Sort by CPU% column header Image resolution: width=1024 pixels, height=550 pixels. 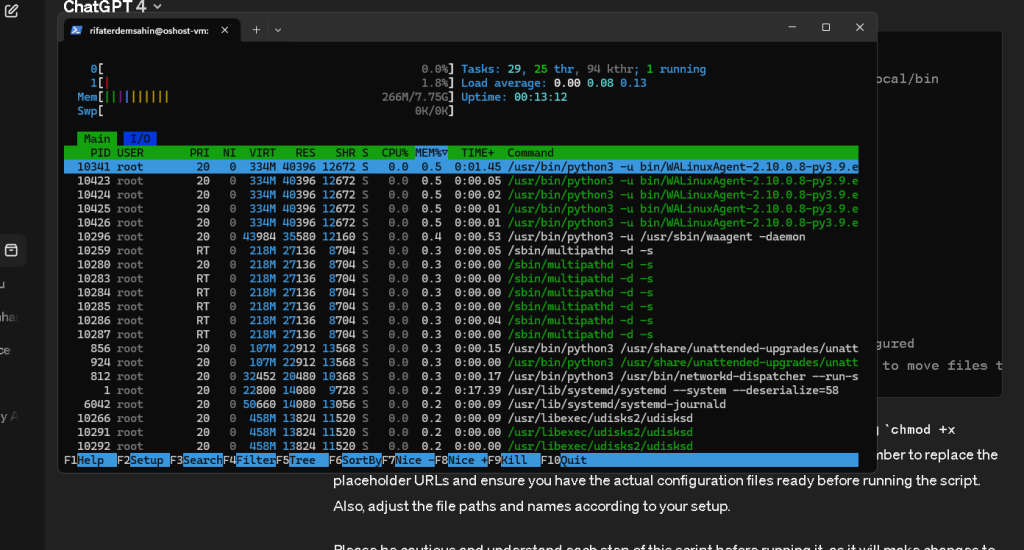pos(394,153)
